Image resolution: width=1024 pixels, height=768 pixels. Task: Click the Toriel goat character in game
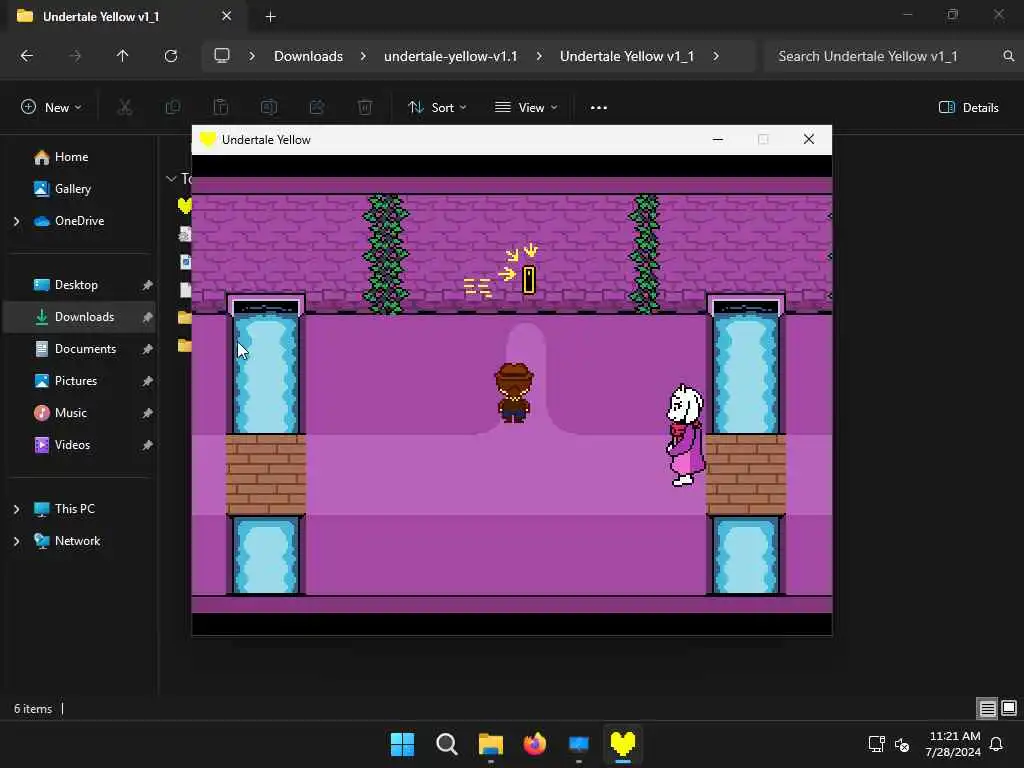tap(685, 436)
